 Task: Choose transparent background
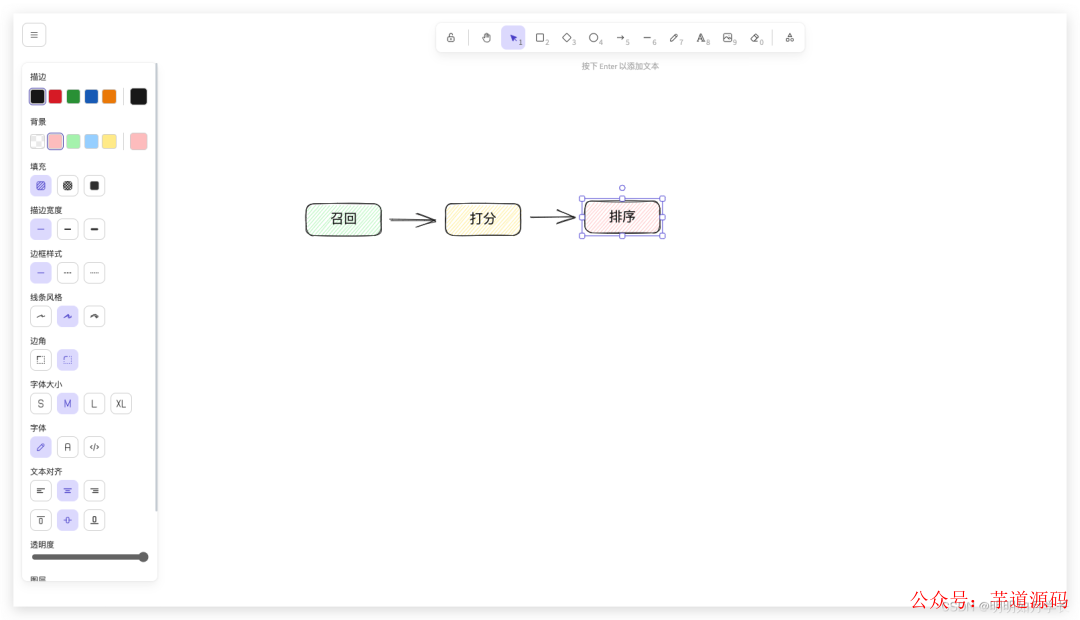(37, 141)
